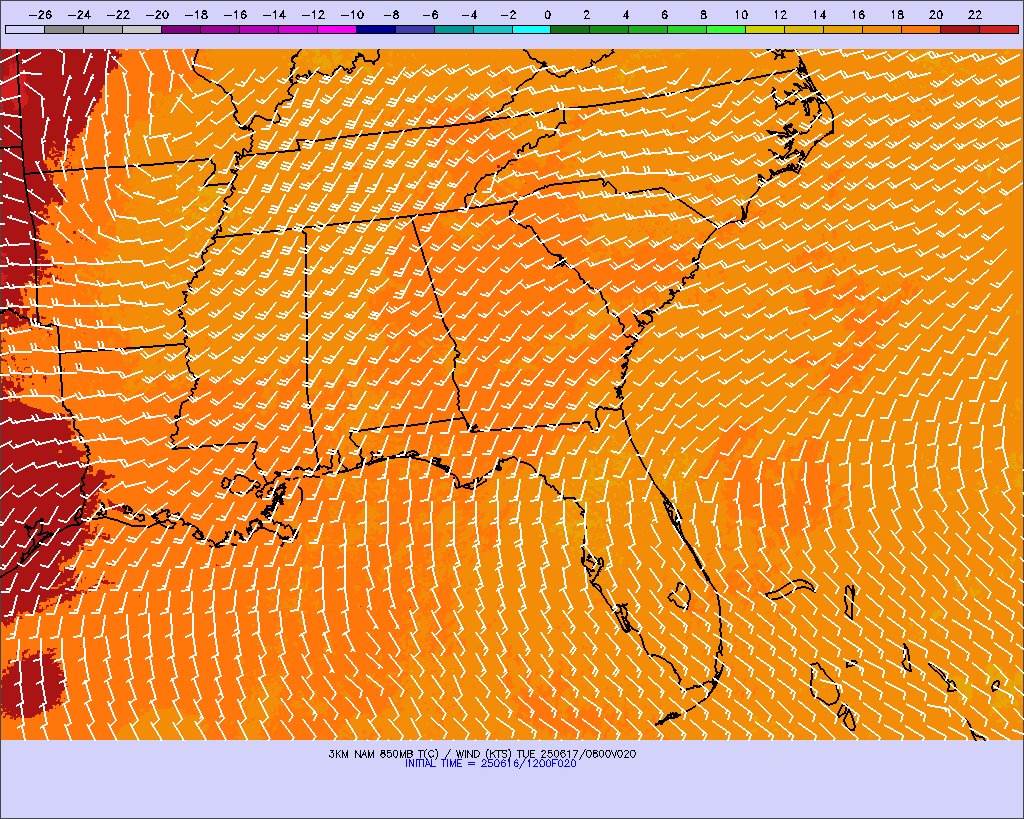
Task: Click the "-14" scale label
Action: point(274,15)
